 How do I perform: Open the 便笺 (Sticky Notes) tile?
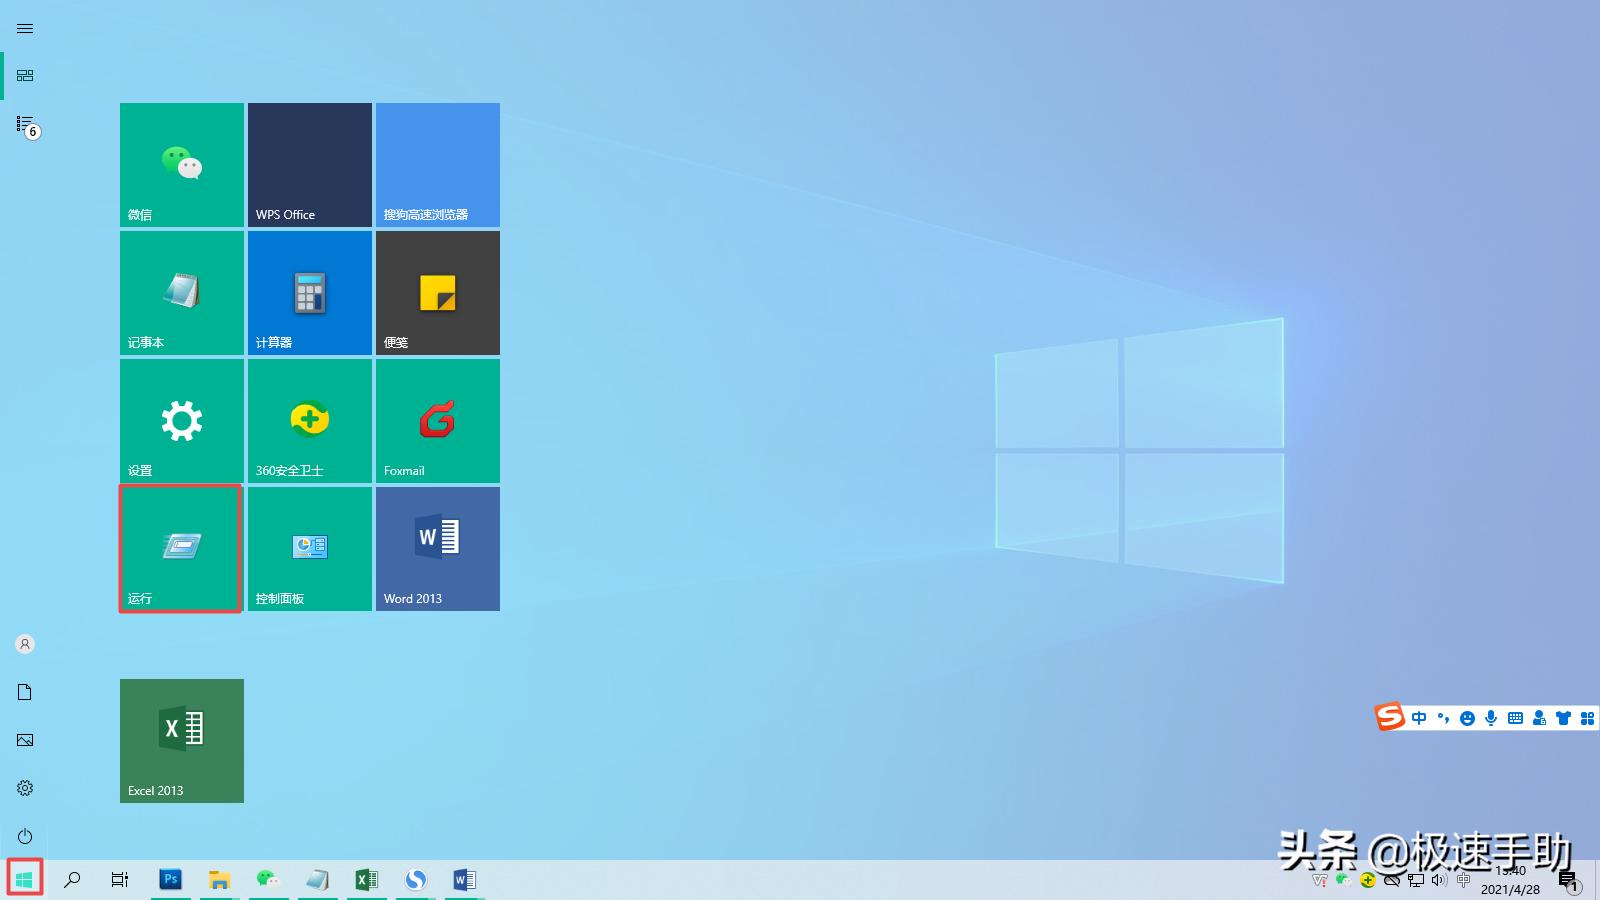point(438,293)
